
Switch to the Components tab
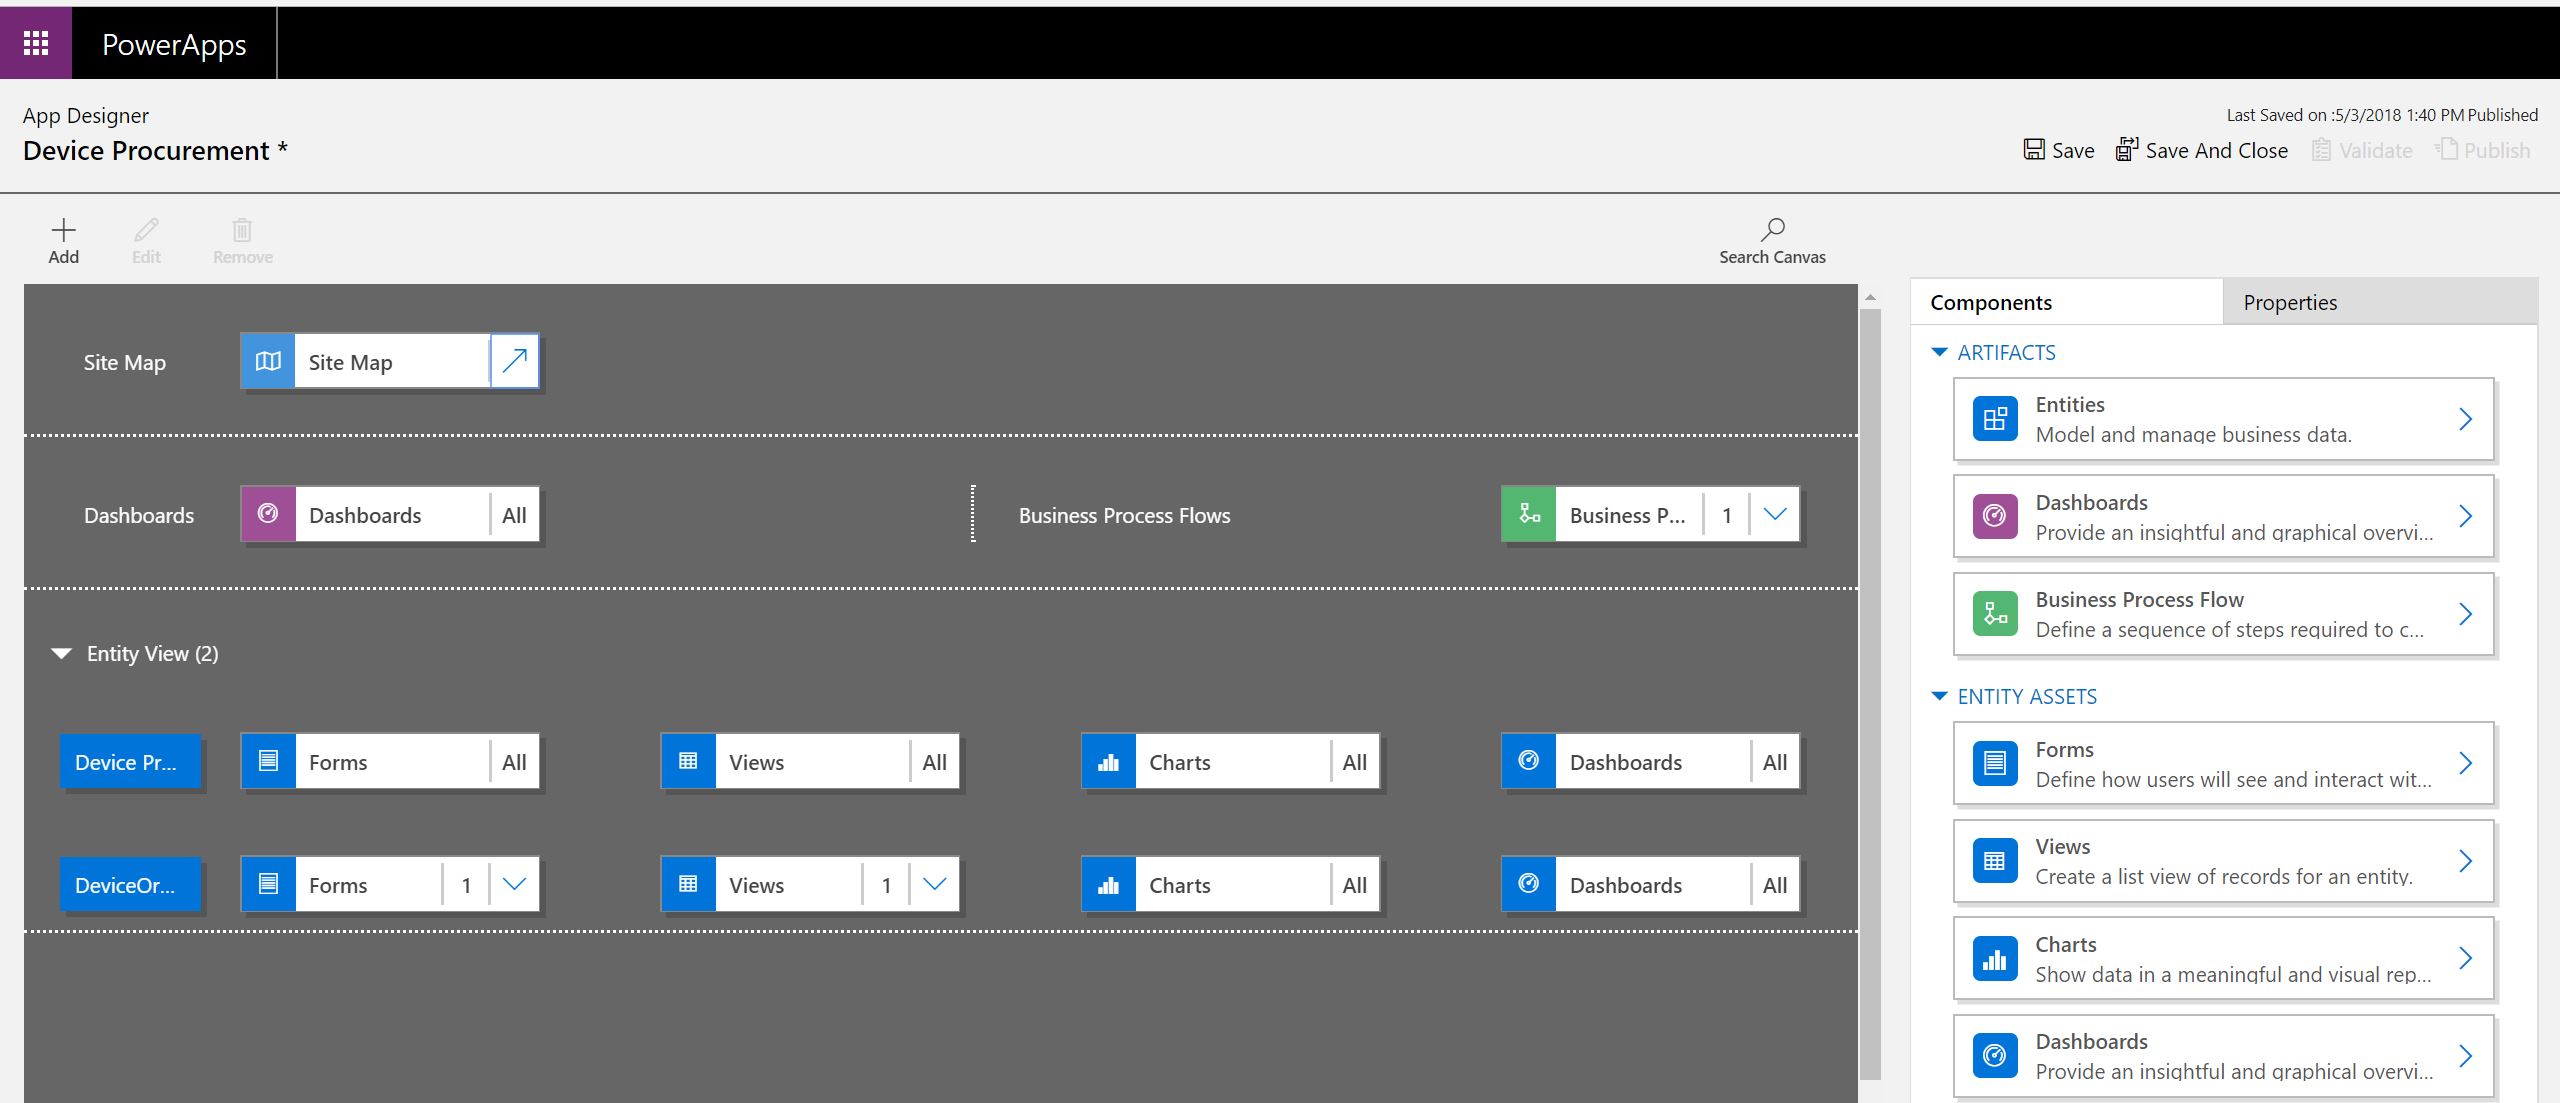[x=1990, y=301]
